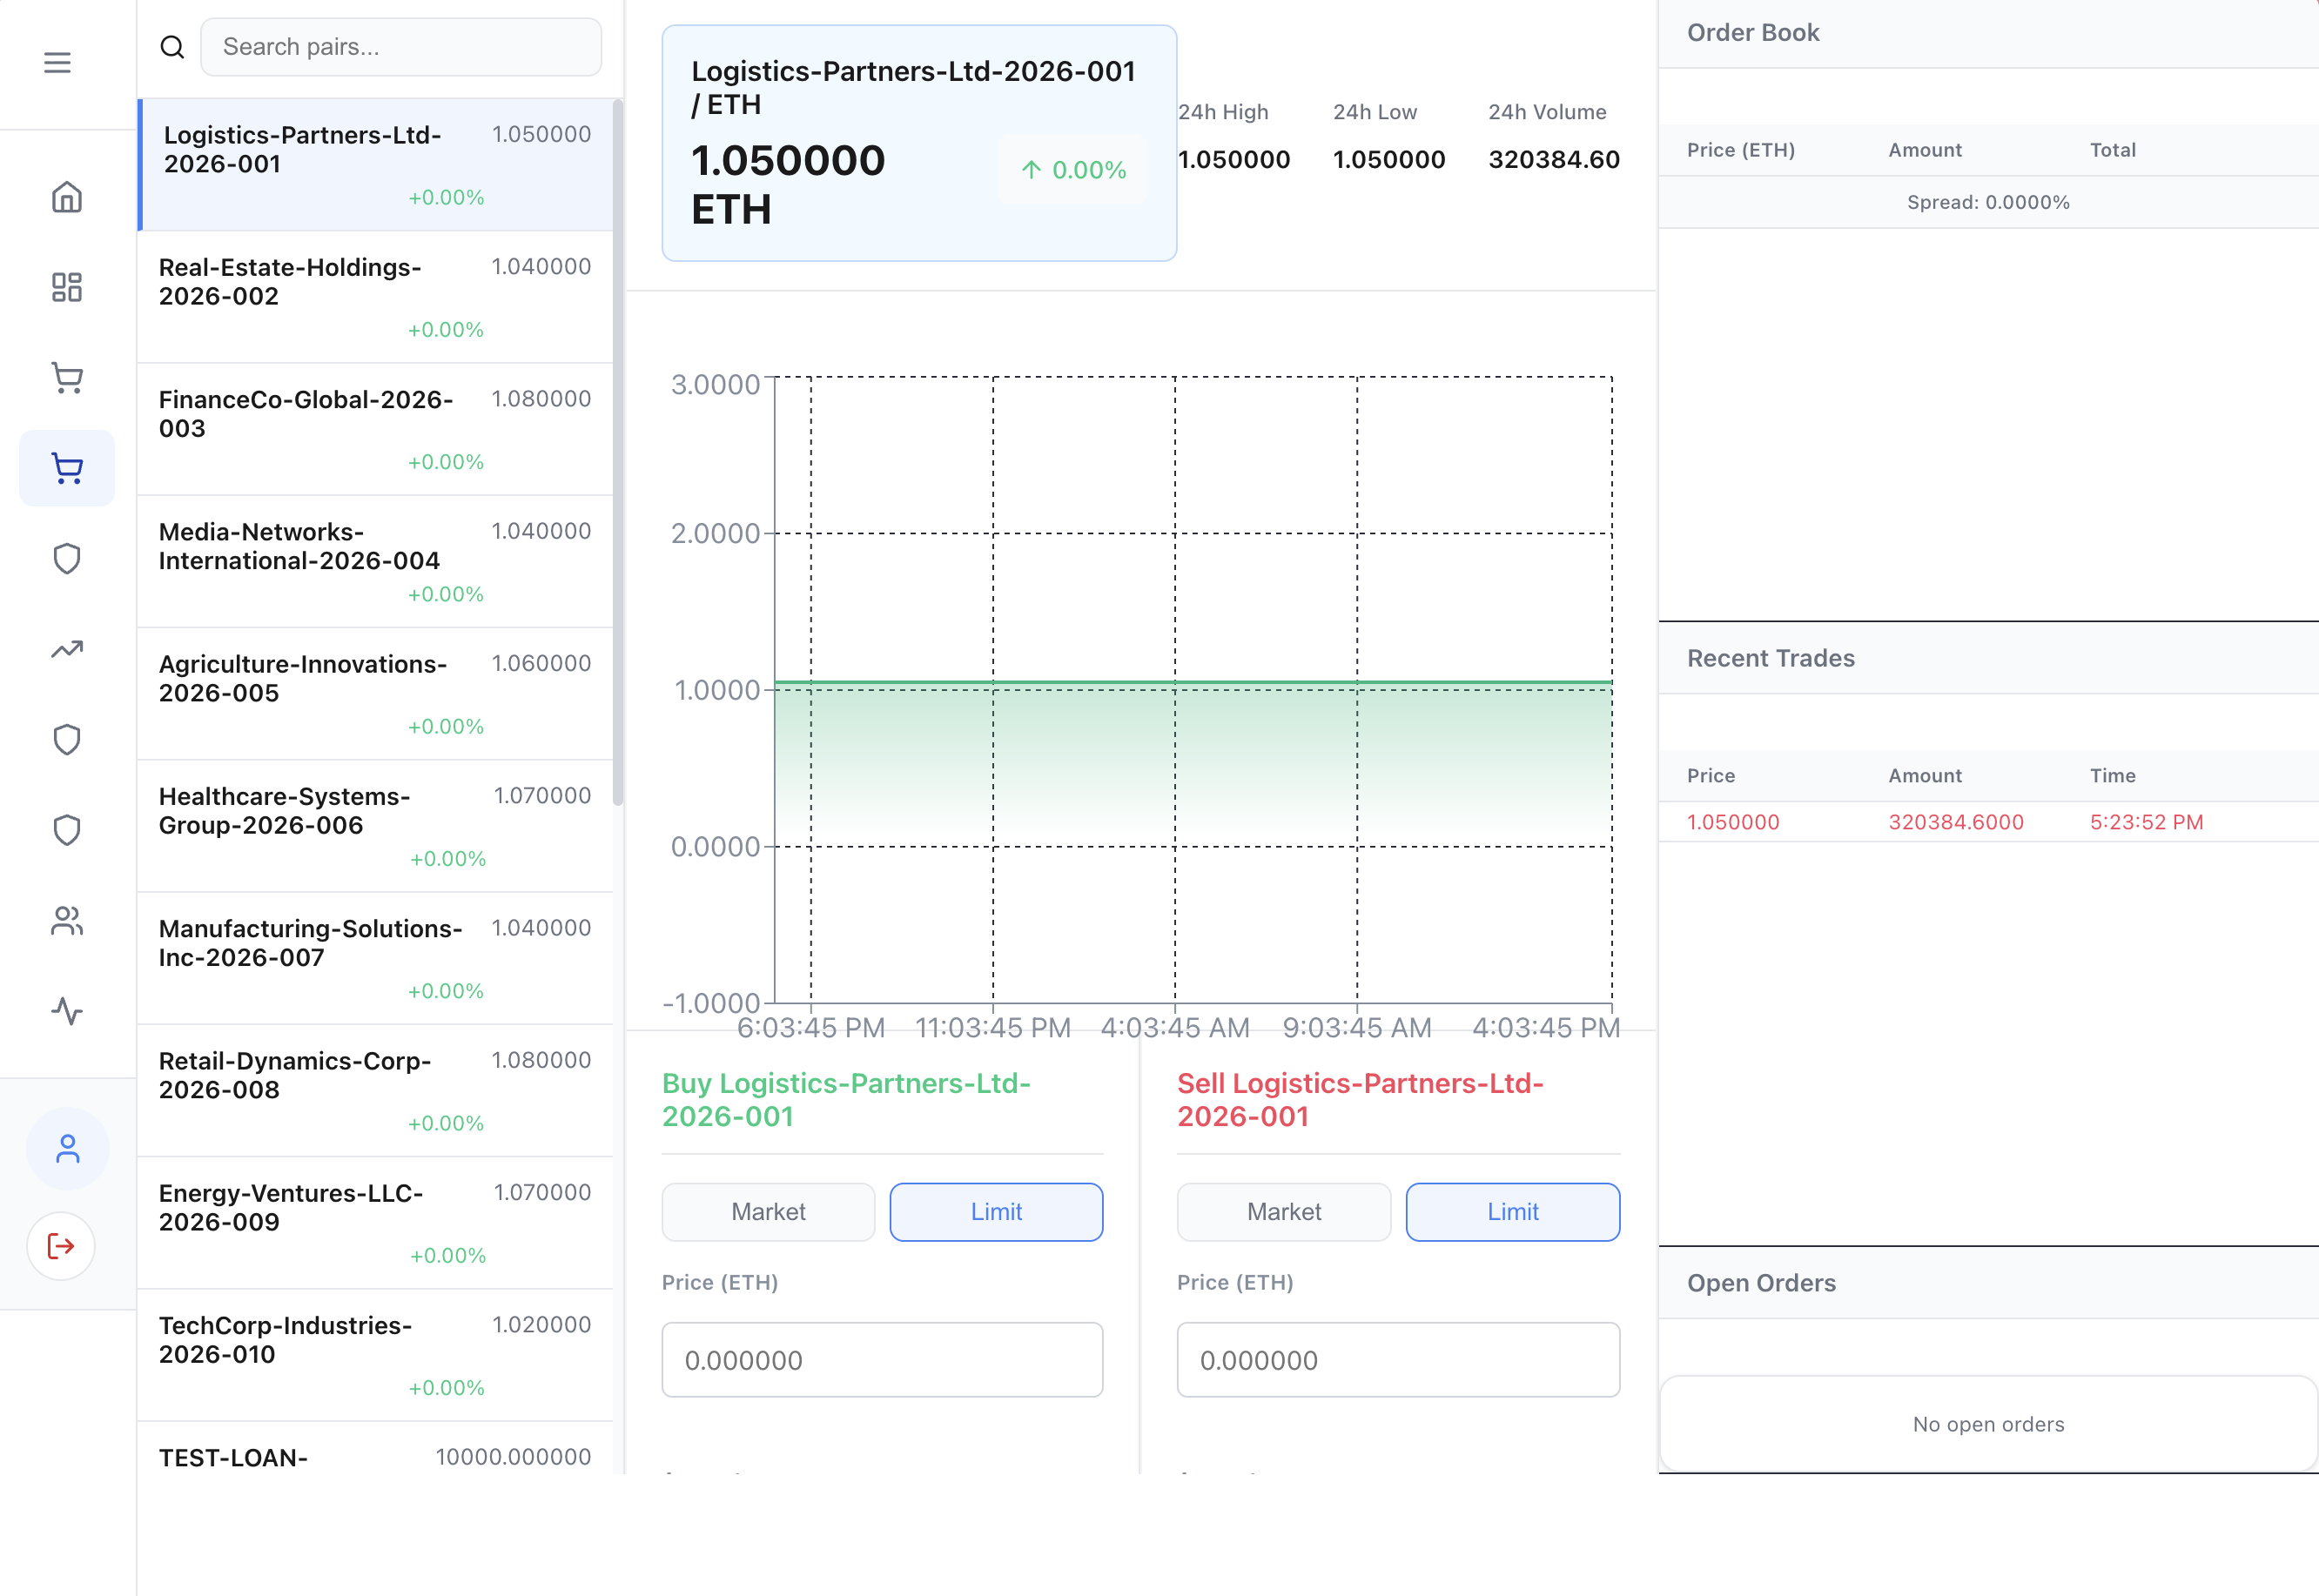
Task: Open the user profile avatar icon
Action: 67,1149
